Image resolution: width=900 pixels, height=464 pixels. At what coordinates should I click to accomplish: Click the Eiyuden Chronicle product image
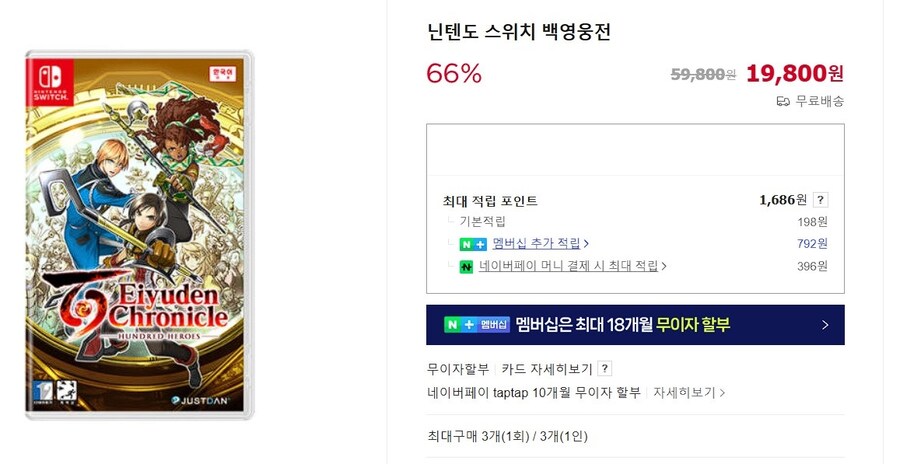pos(139,235)
